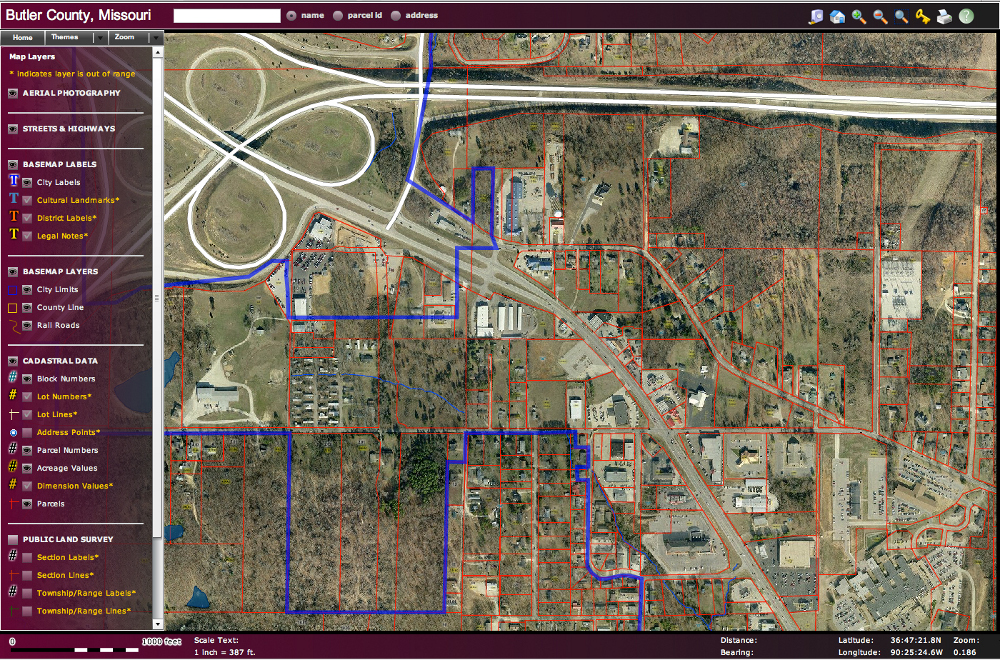The width and height of the screenshot is (1000, 660).
Task: Open the Zoom dropdown arrow
Action: (154, 37)
